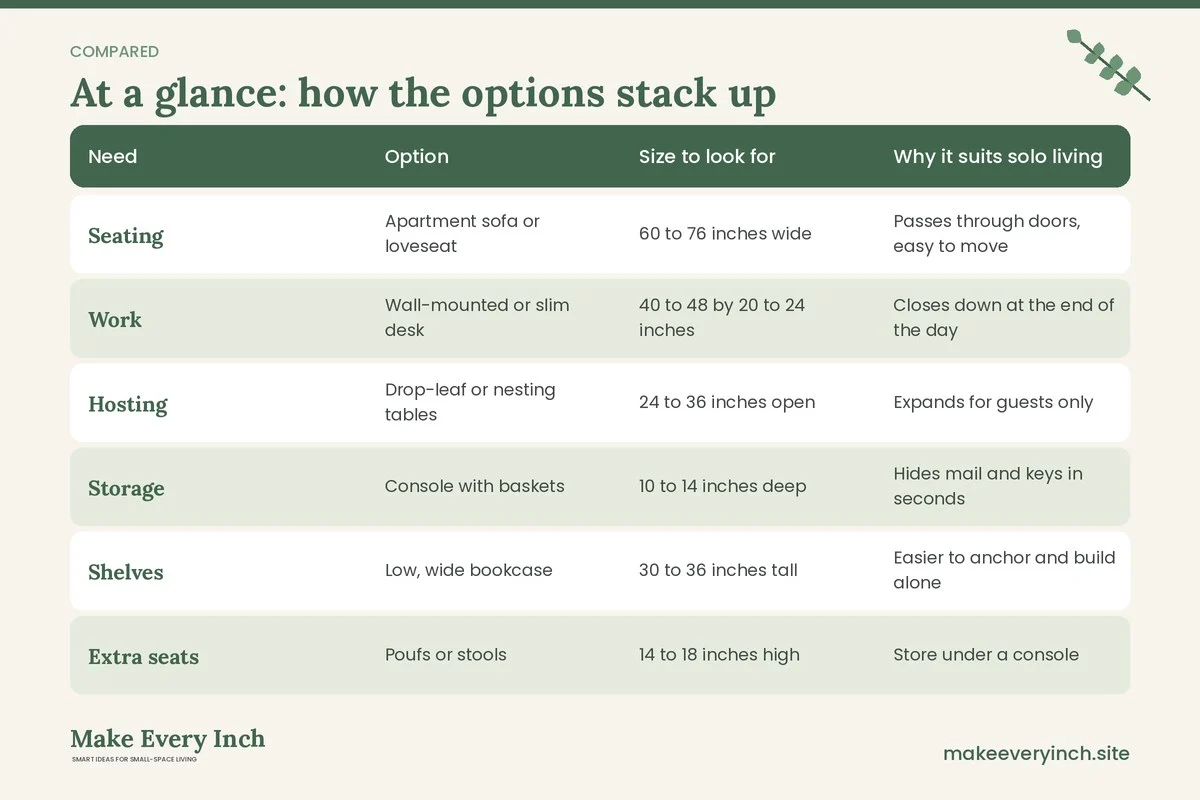The width and height of the screenshot is (1200, 800).
Task: Select the Need column header
Action: click(x=113, y=156)
